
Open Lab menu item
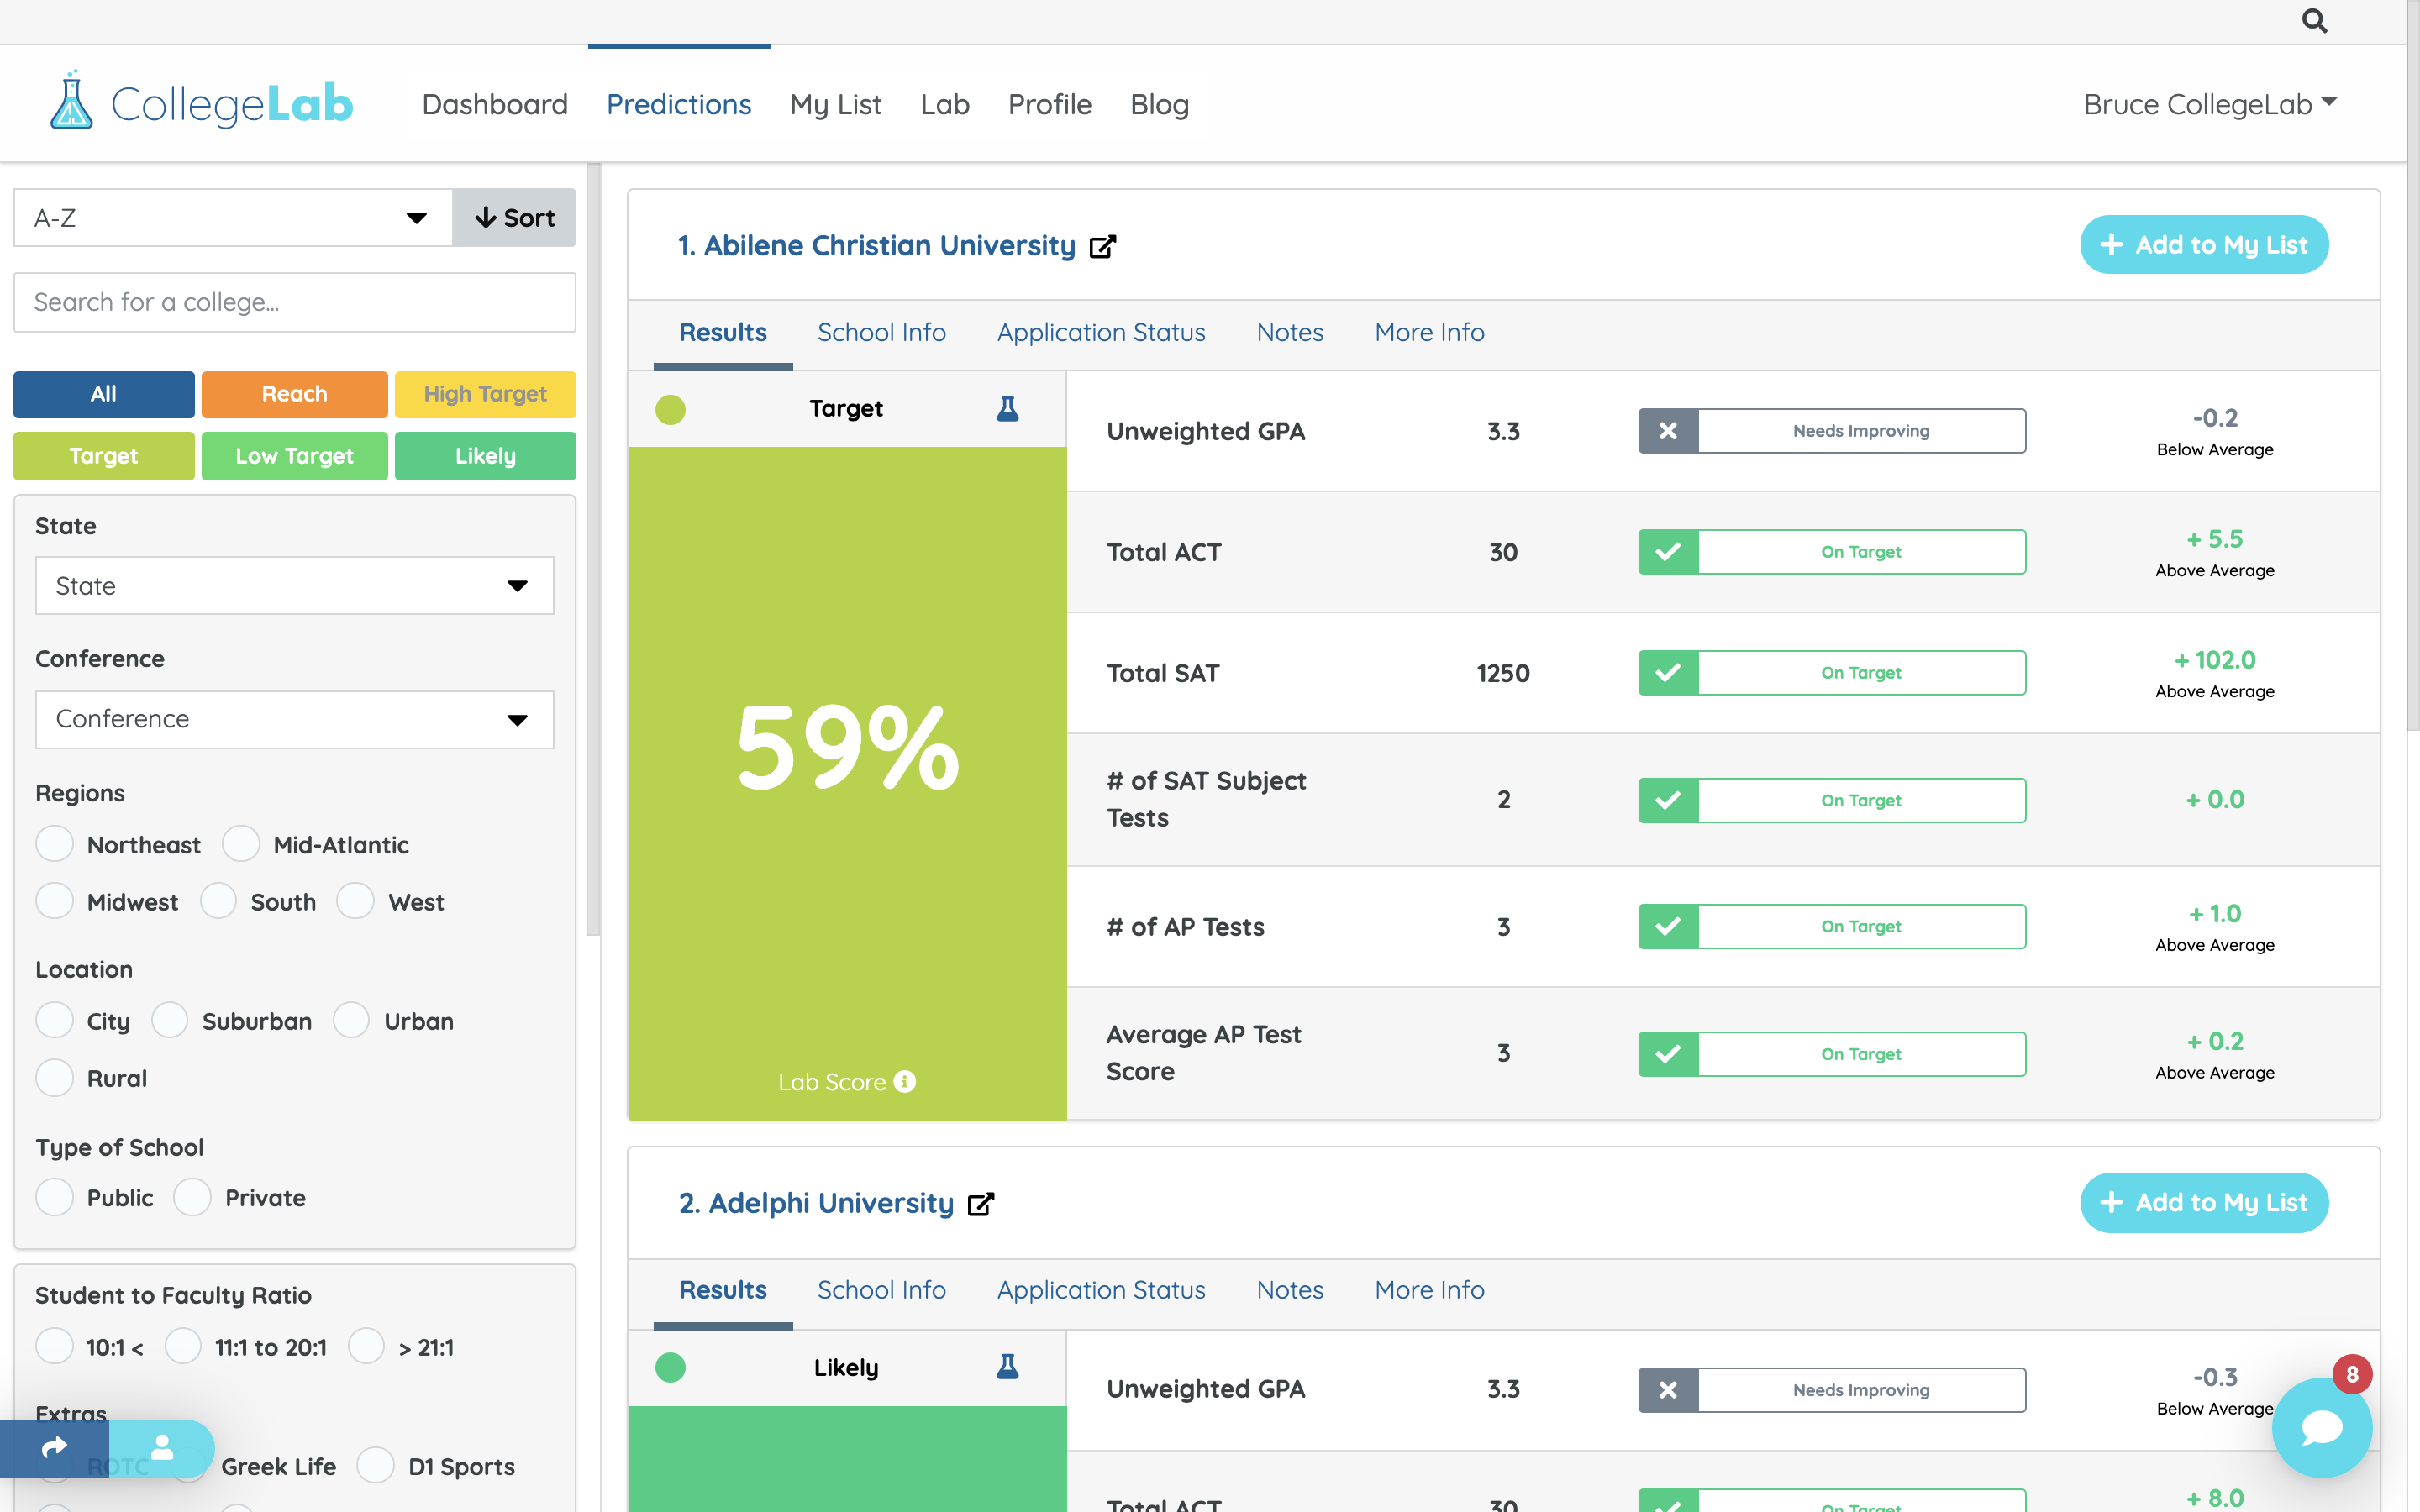945,104
